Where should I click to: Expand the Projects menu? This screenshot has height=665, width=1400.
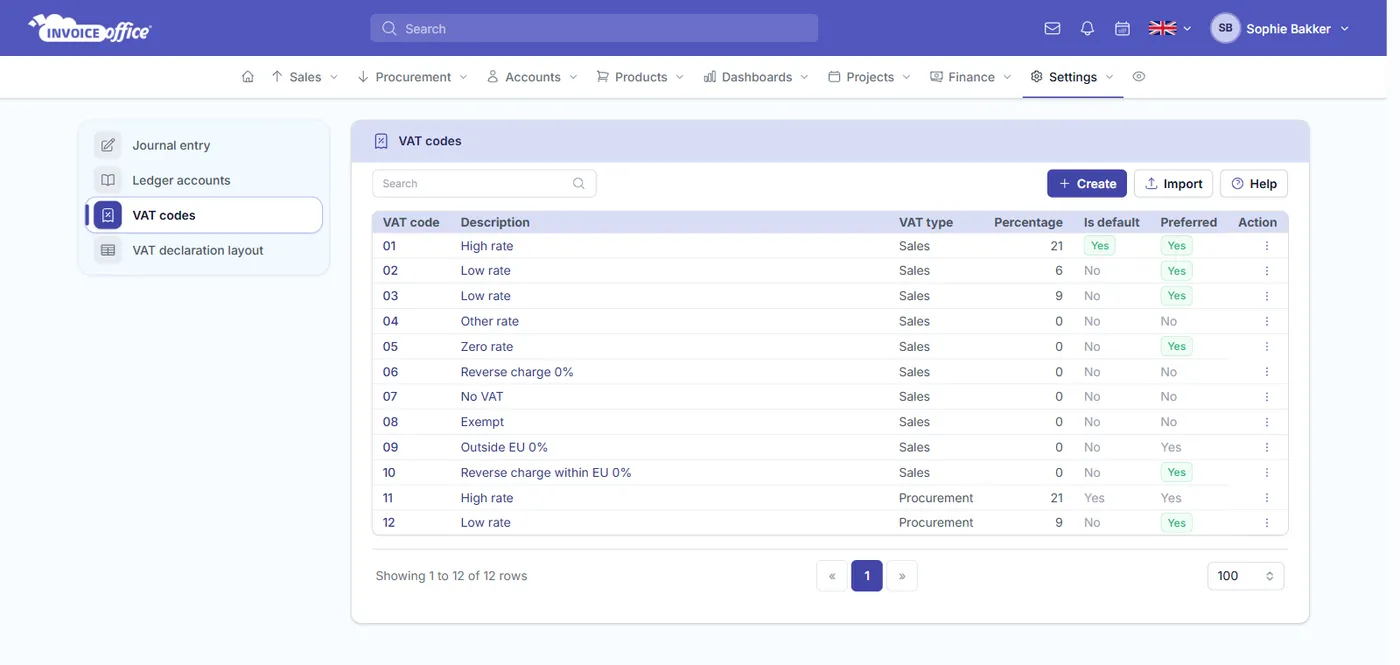869,77
